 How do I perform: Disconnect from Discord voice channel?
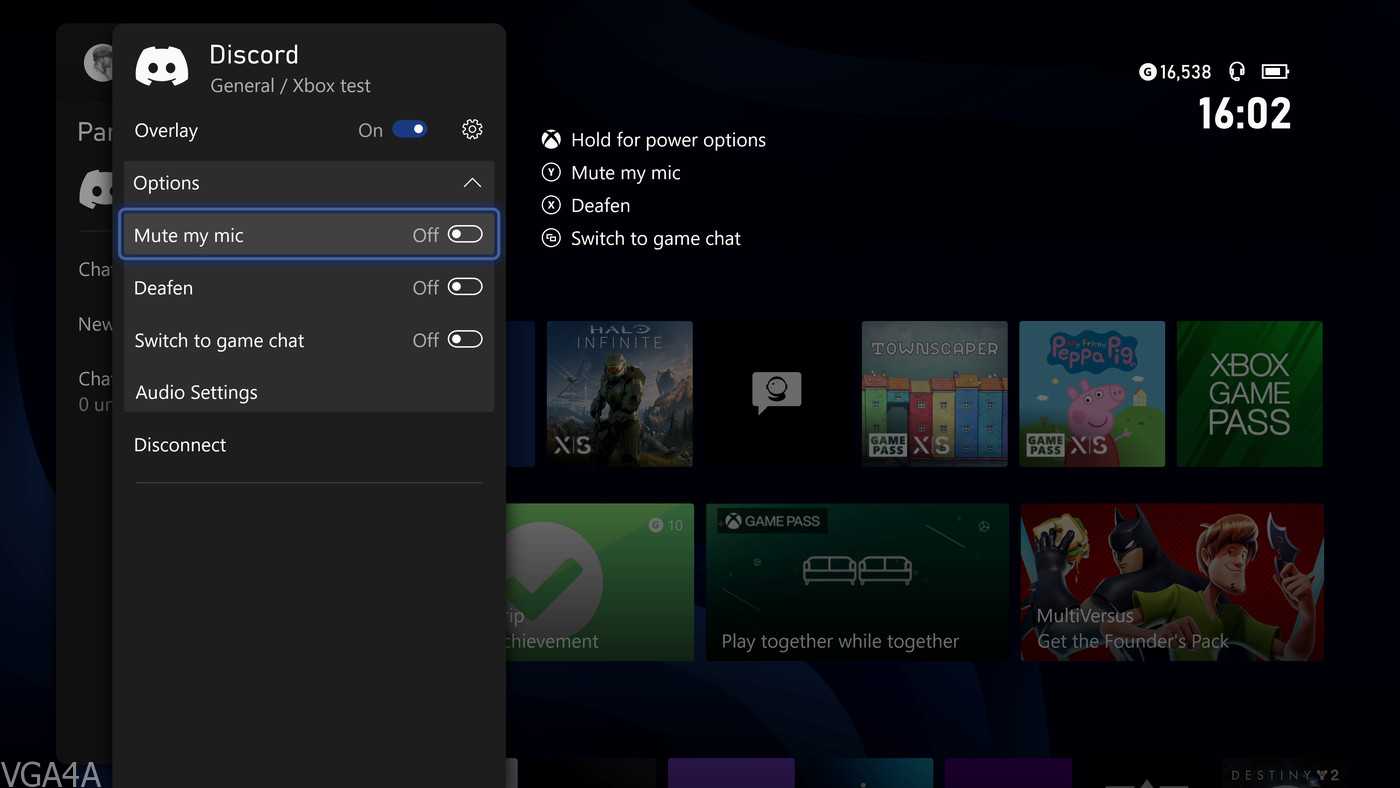309,445
